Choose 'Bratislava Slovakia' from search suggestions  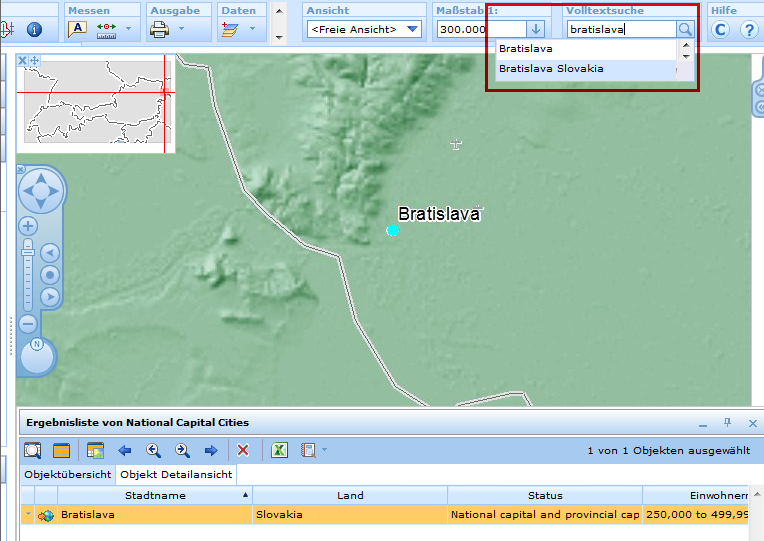pyautogui.click(x=551, y=69)
